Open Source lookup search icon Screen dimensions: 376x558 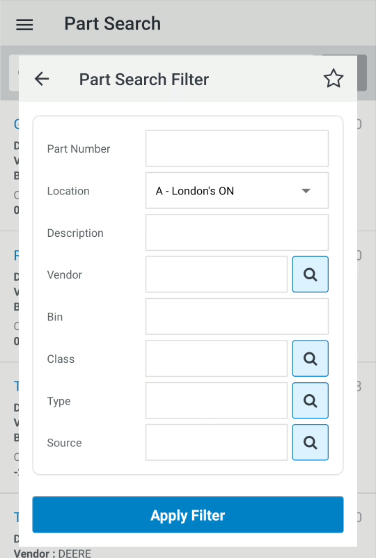coord(310,442)
